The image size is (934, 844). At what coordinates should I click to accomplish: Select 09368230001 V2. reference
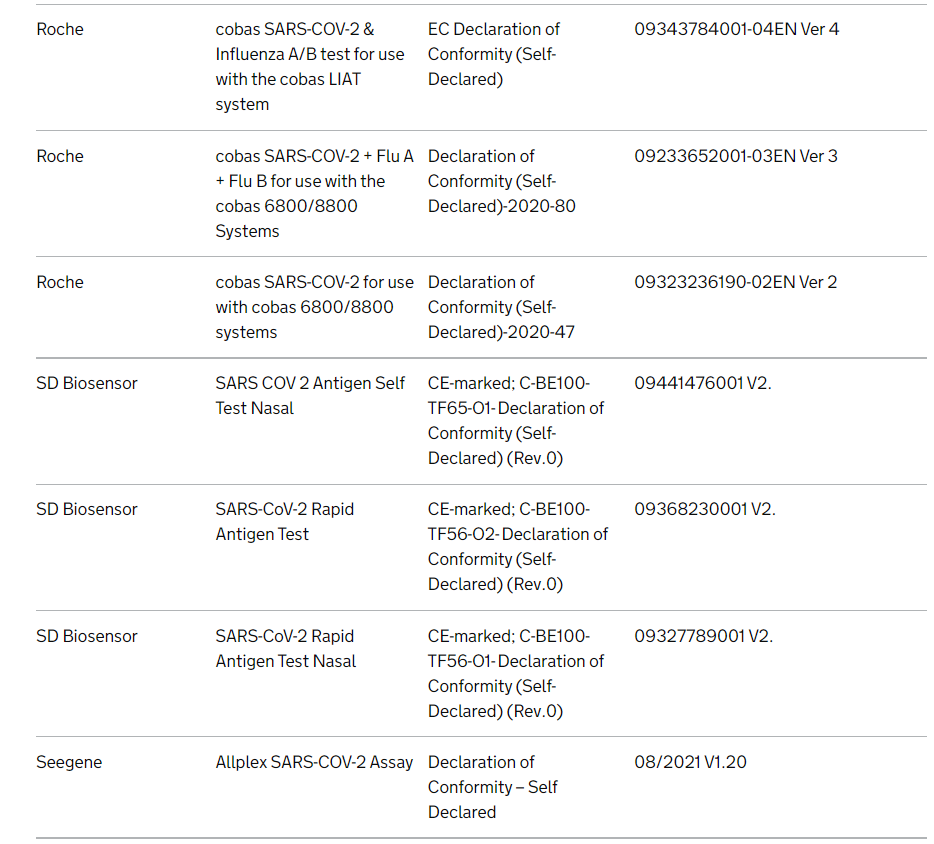click(705, 509)
